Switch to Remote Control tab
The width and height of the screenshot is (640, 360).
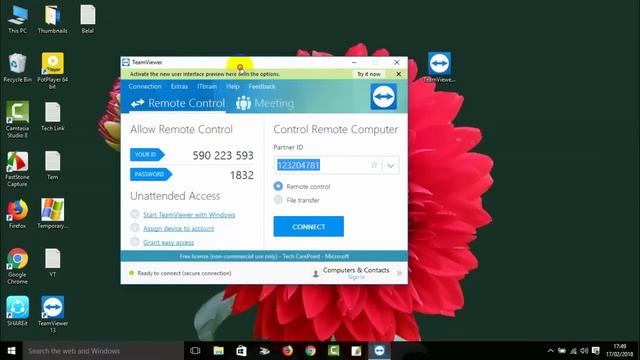click(178, 103)
